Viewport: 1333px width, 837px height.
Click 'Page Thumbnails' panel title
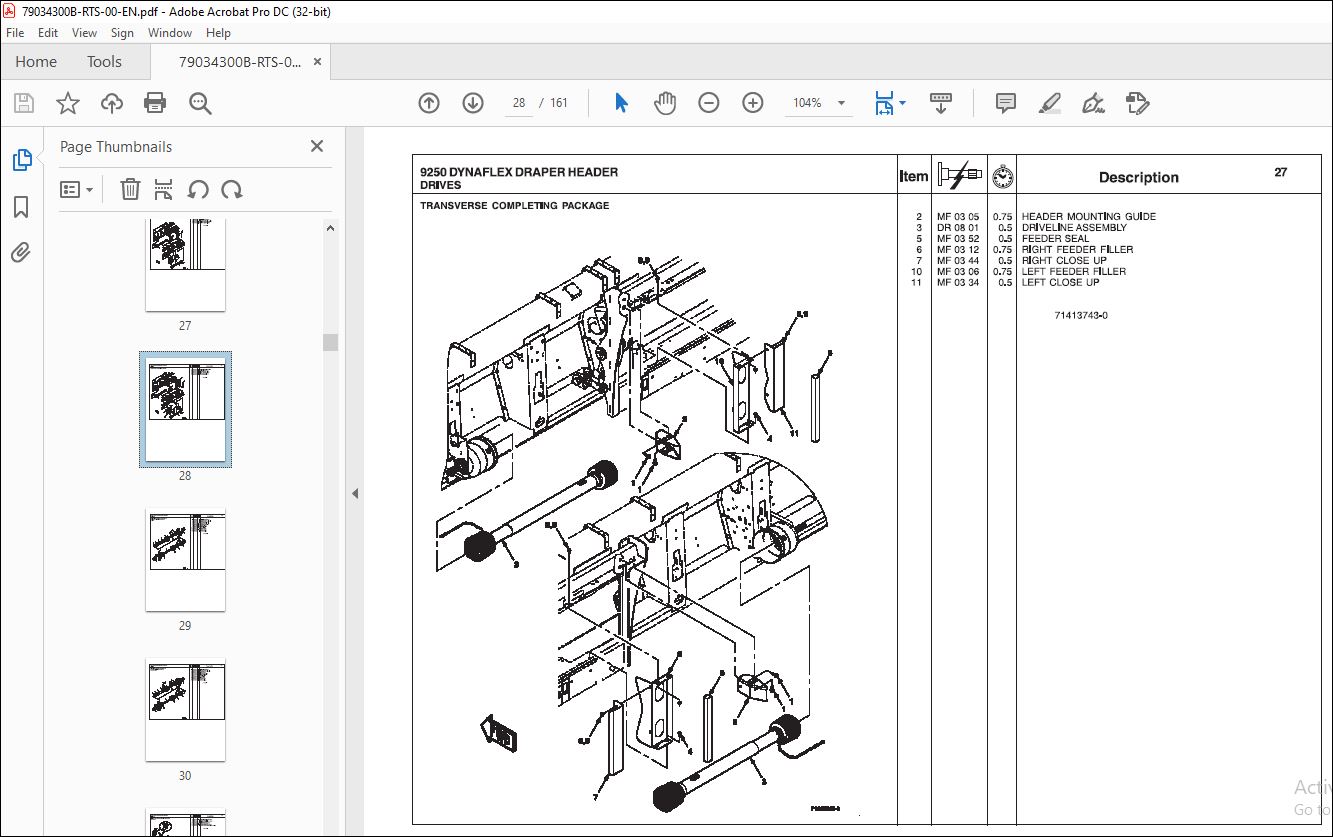[x=116, y=146]
